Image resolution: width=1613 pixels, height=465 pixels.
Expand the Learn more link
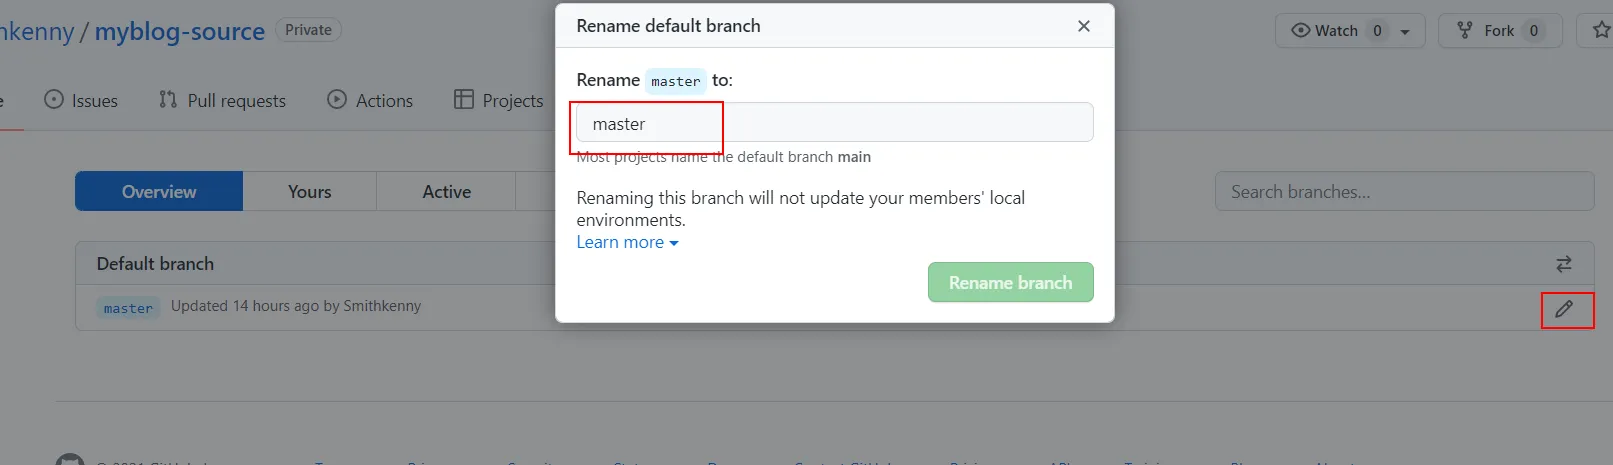pyautogui.click(x=627, y=242)
